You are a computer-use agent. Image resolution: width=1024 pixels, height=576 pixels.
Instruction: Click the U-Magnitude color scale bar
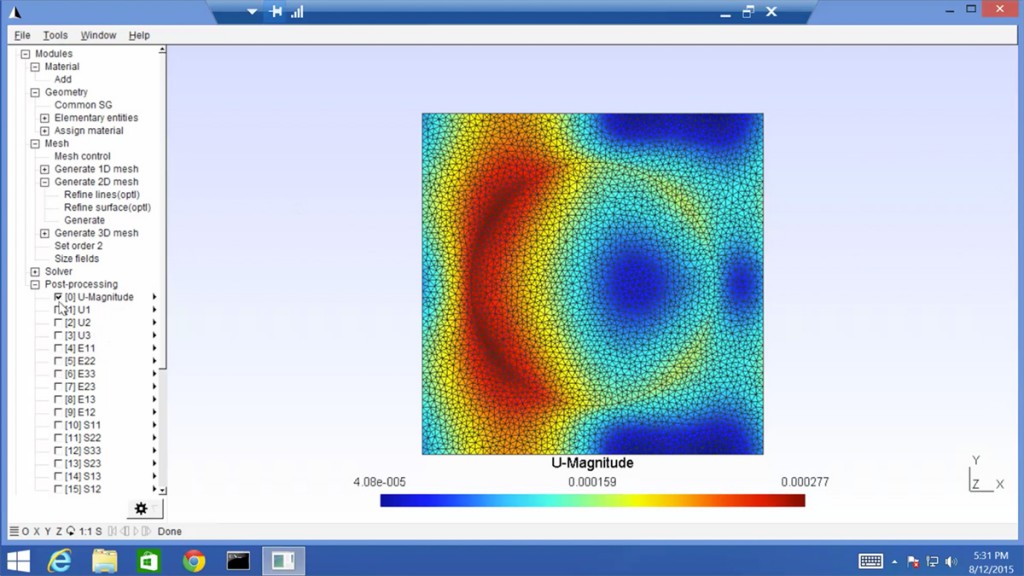coord(592,500)
